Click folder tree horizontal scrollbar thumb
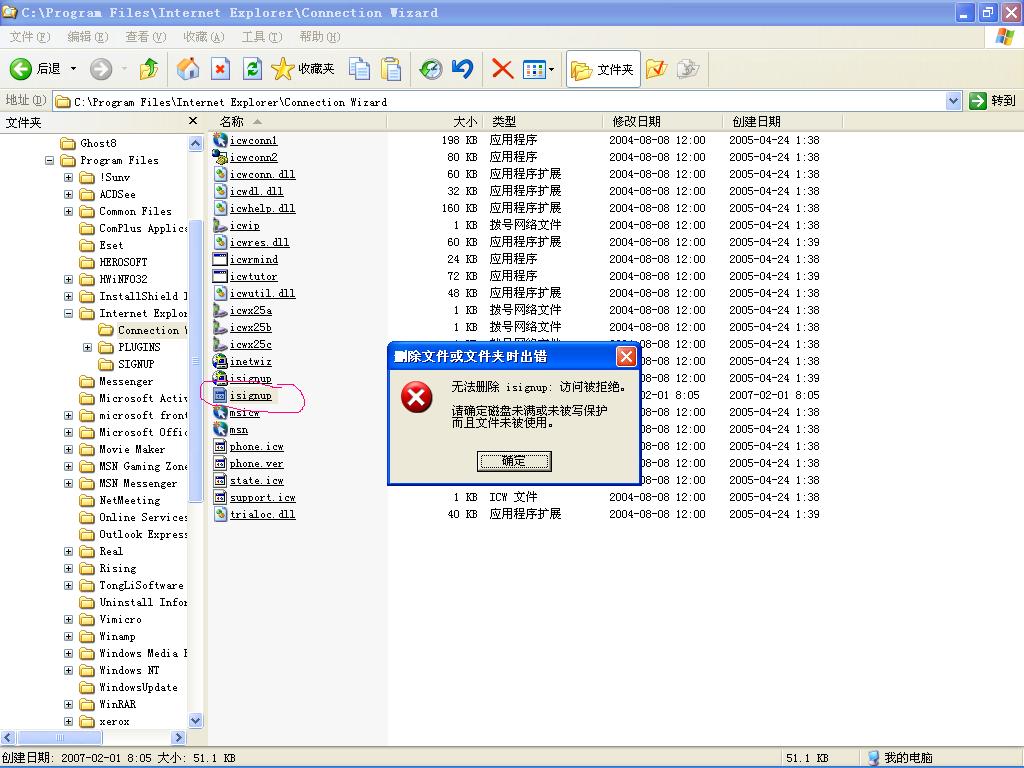This screenshot has height=768, width=1024. tap(59, 737)
